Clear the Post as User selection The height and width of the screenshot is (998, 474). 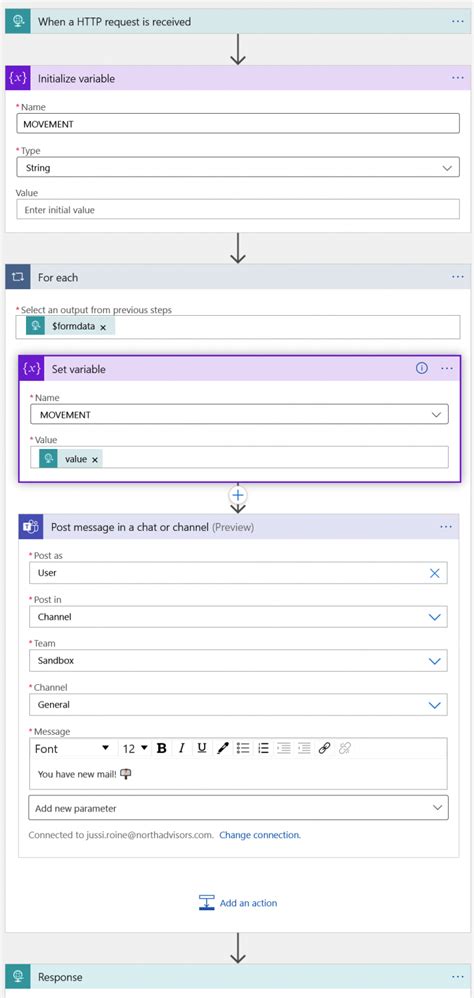click(x=435, y=573)
